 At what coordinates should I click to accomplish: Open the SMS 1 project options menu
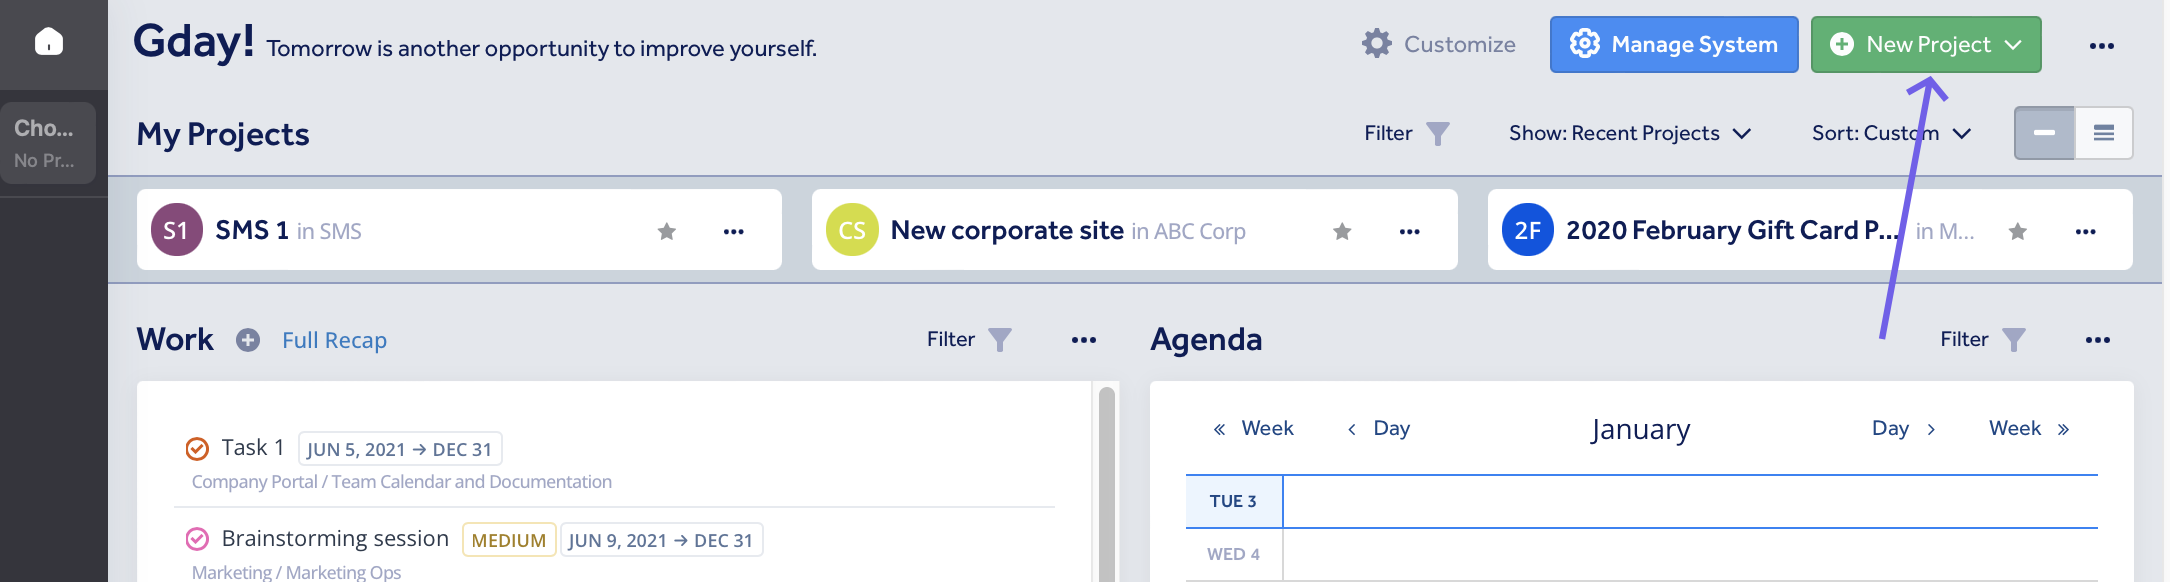(x=734, y=232)
